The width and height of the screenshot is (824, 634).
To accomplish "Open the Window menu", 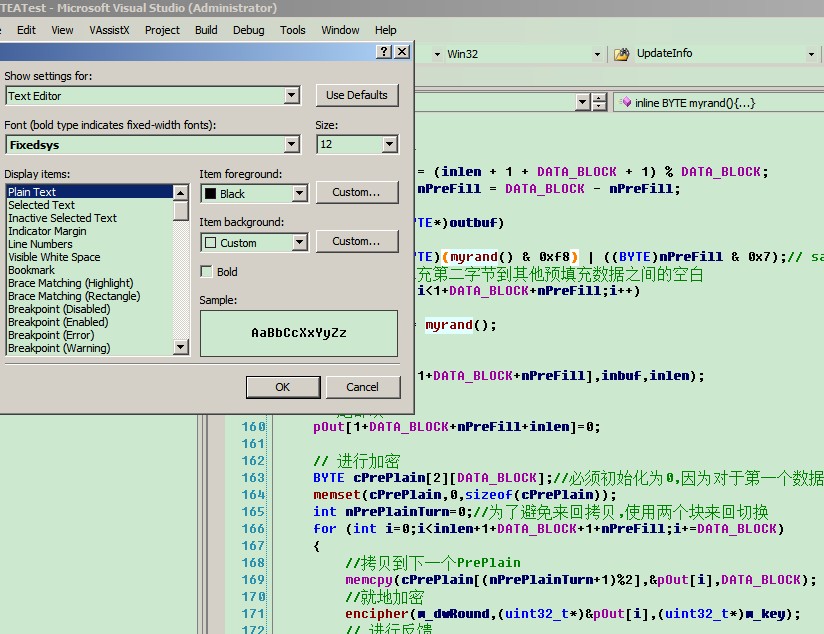I will click(x=340, y=30).
